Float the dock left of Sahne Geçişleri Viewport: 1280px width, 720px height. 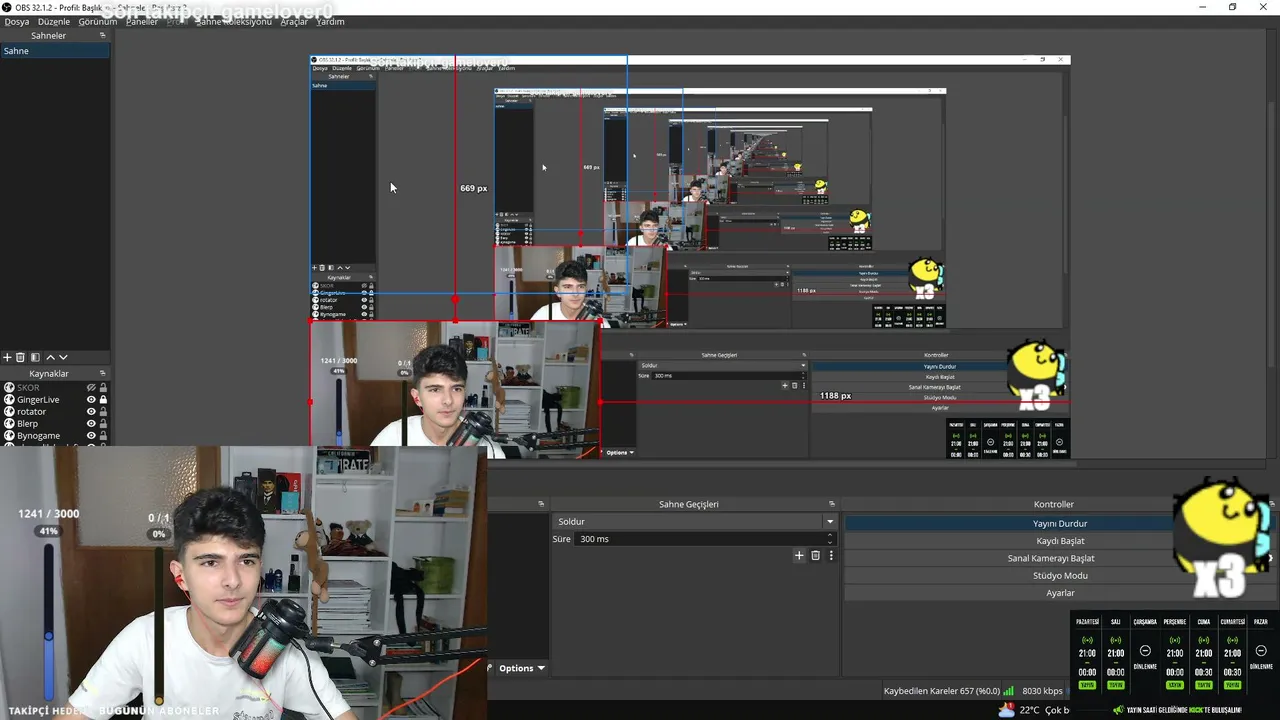coord(541,504)
